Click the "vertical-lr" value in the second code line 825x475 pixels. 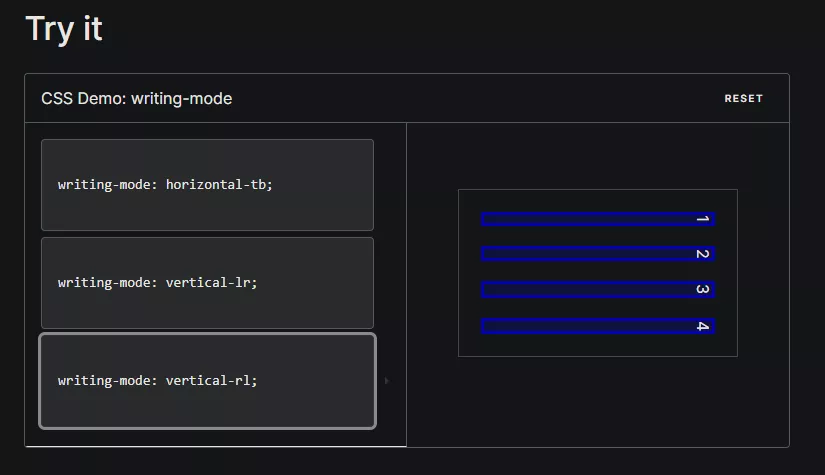[208, 283]
